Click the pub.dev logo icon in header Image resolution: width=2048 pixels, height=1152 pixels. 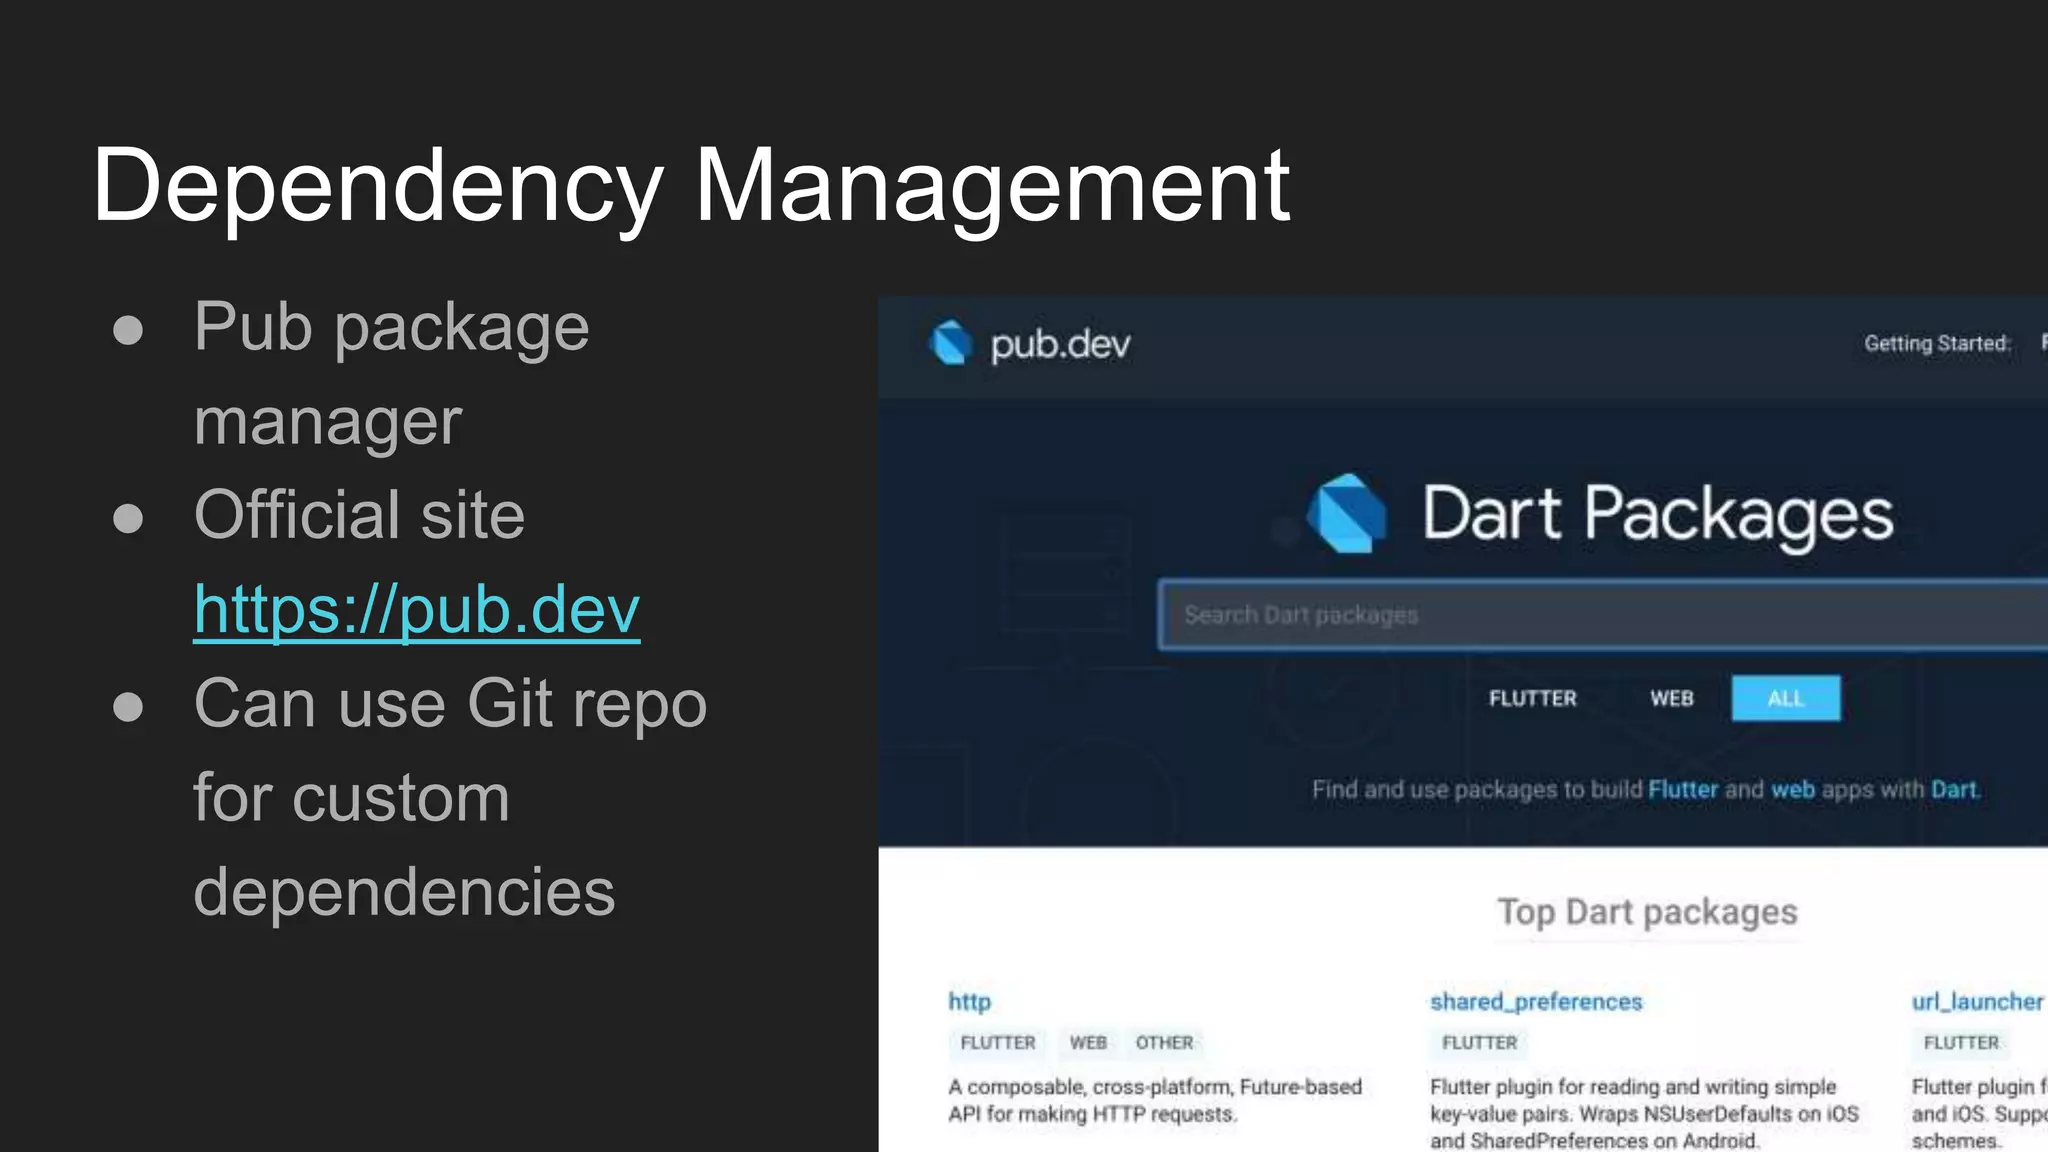tap(951, 343)
